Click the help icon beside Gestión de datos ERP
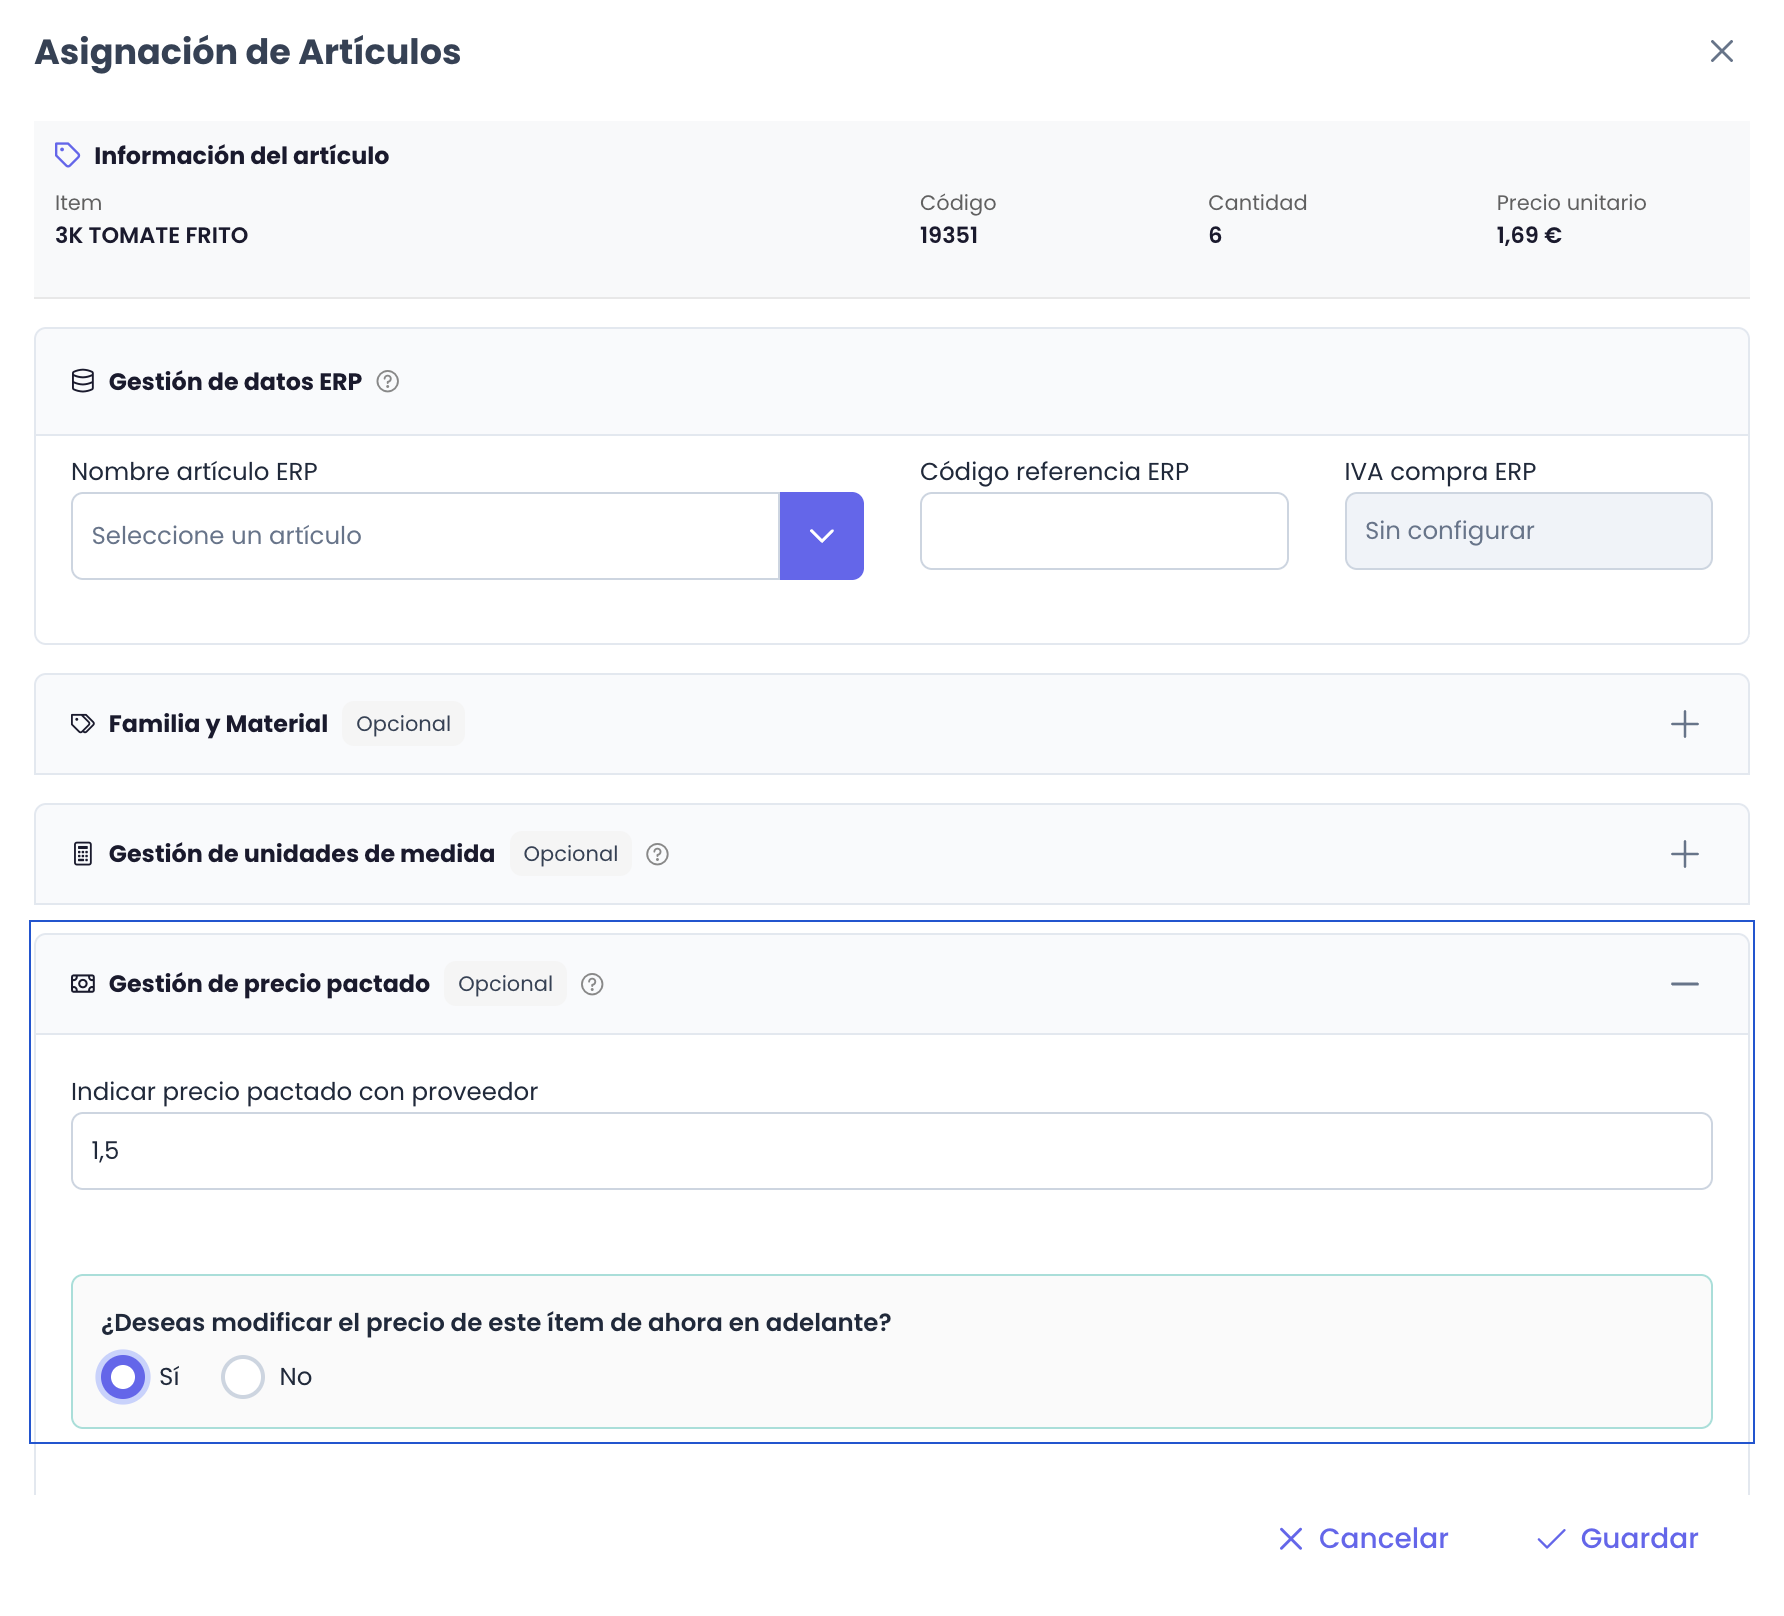 pyautogui.click(x=388, y=382)
